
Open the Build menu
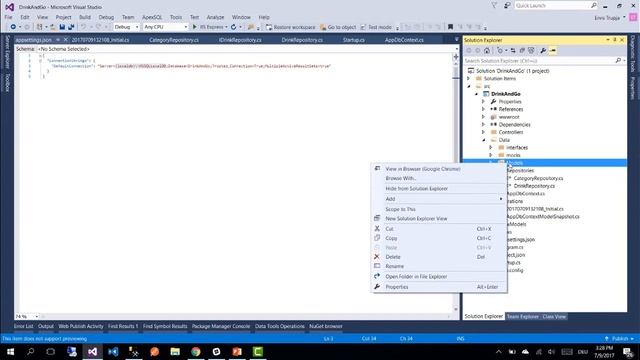pyautogui.click(x=85, y=17)
